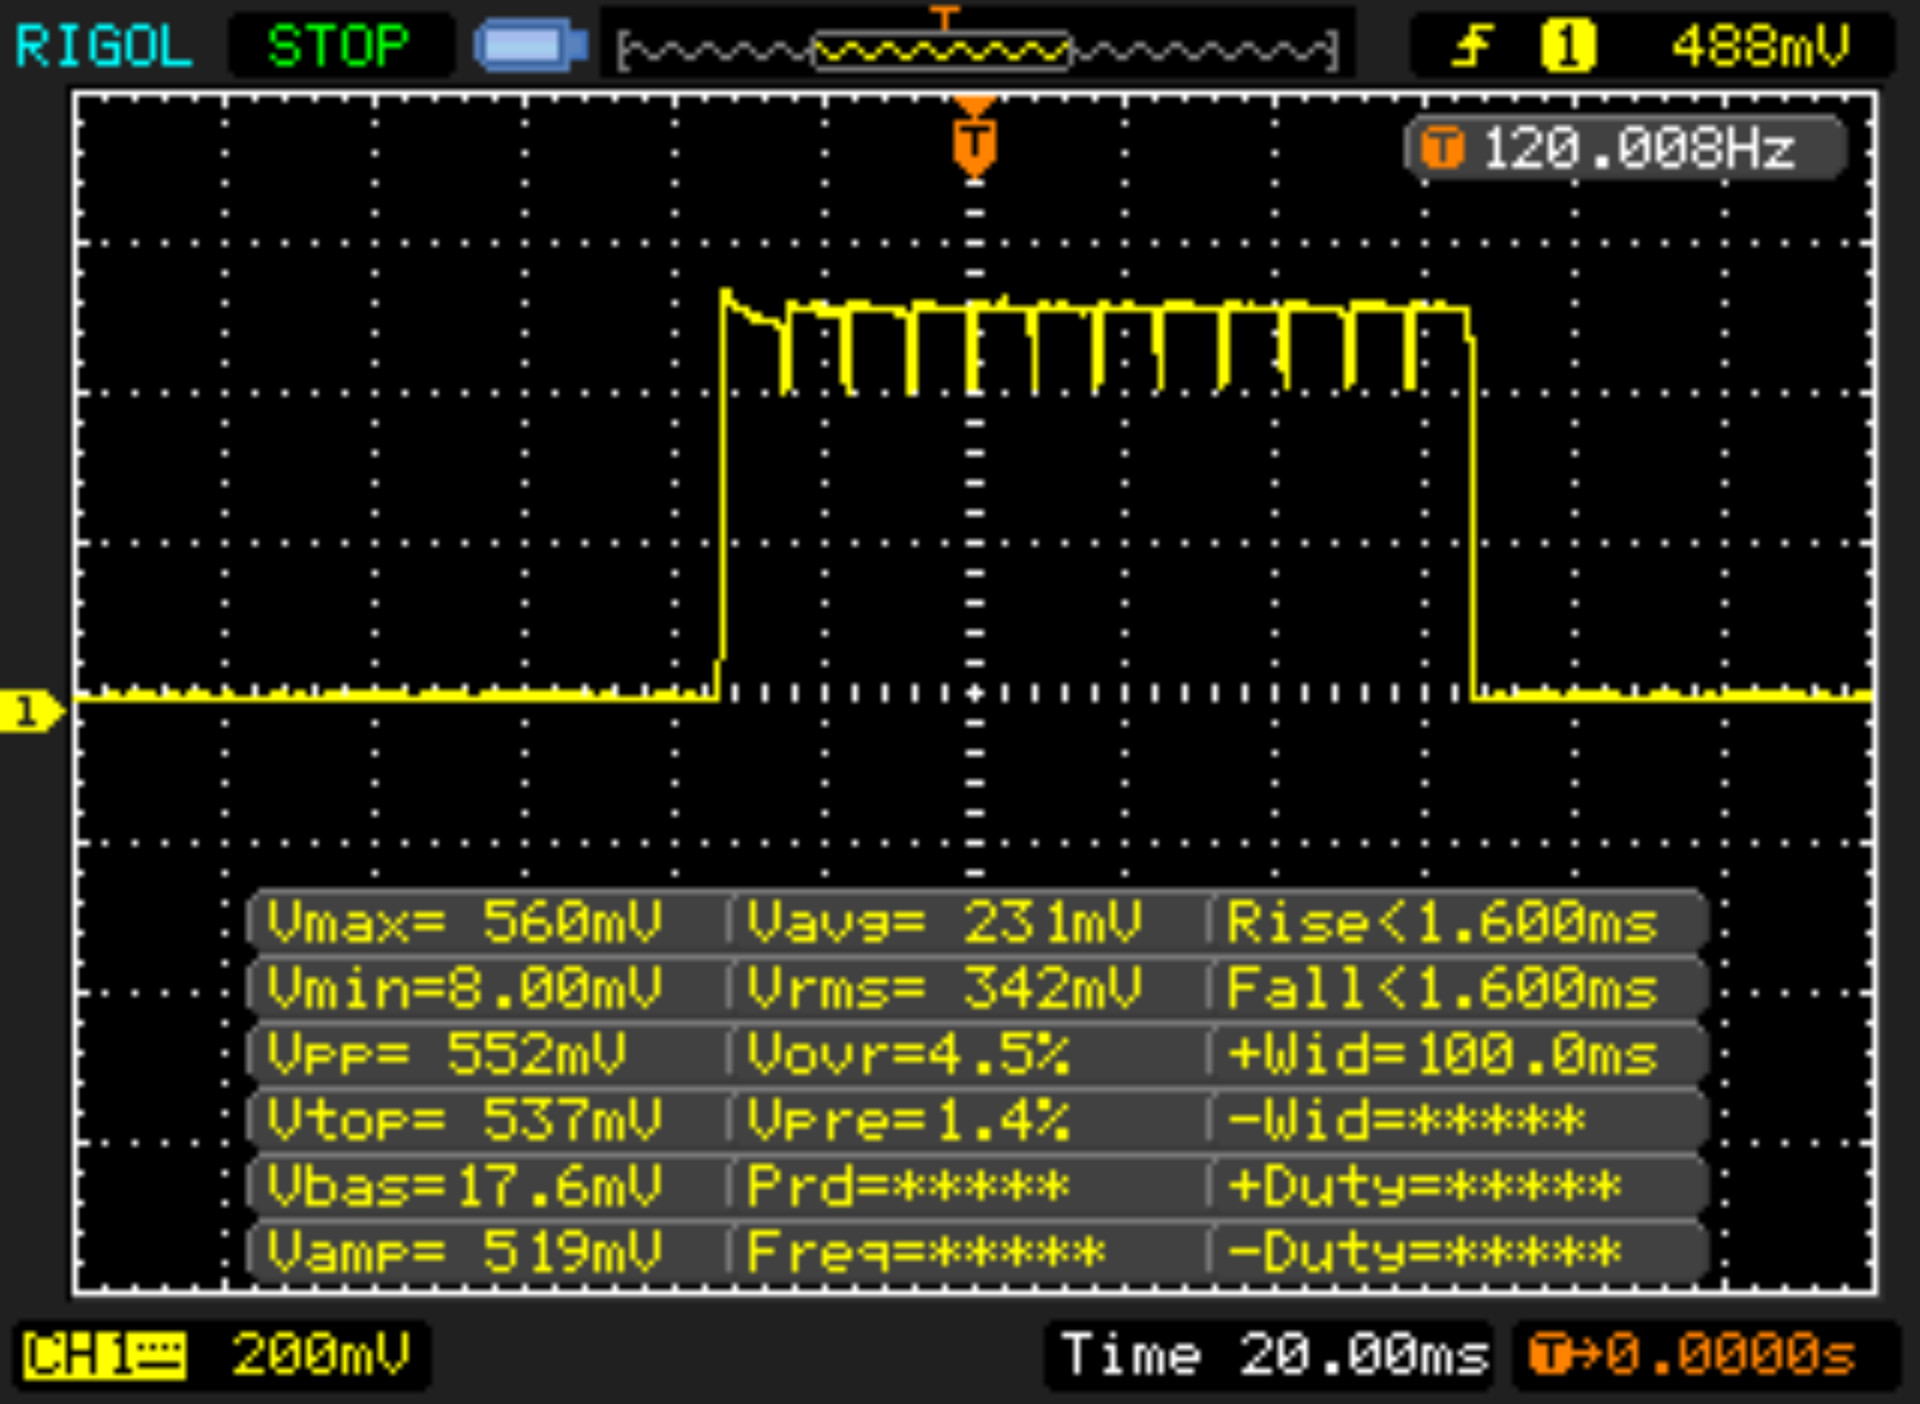Select the Vavg= 231mV measurement

pyautogui.click(x=945, y=922)
